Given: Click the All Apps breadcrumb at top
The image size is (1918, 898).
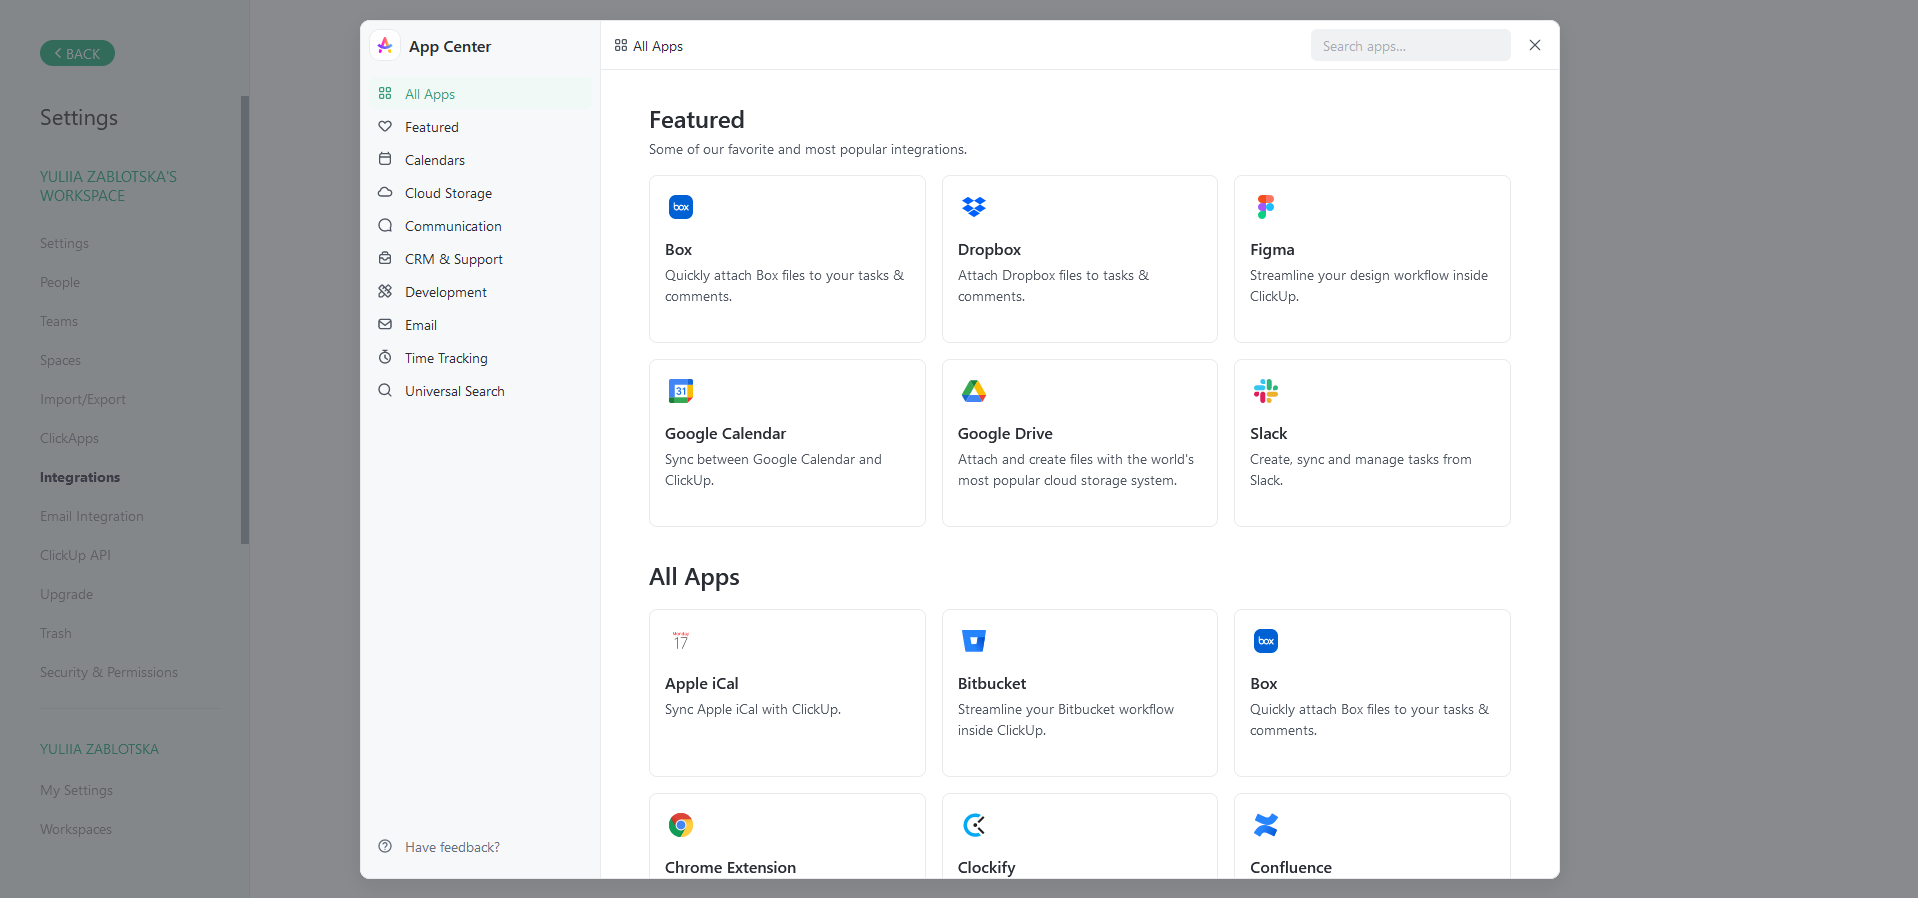Looking at the screenshot, I should [649, 46].
